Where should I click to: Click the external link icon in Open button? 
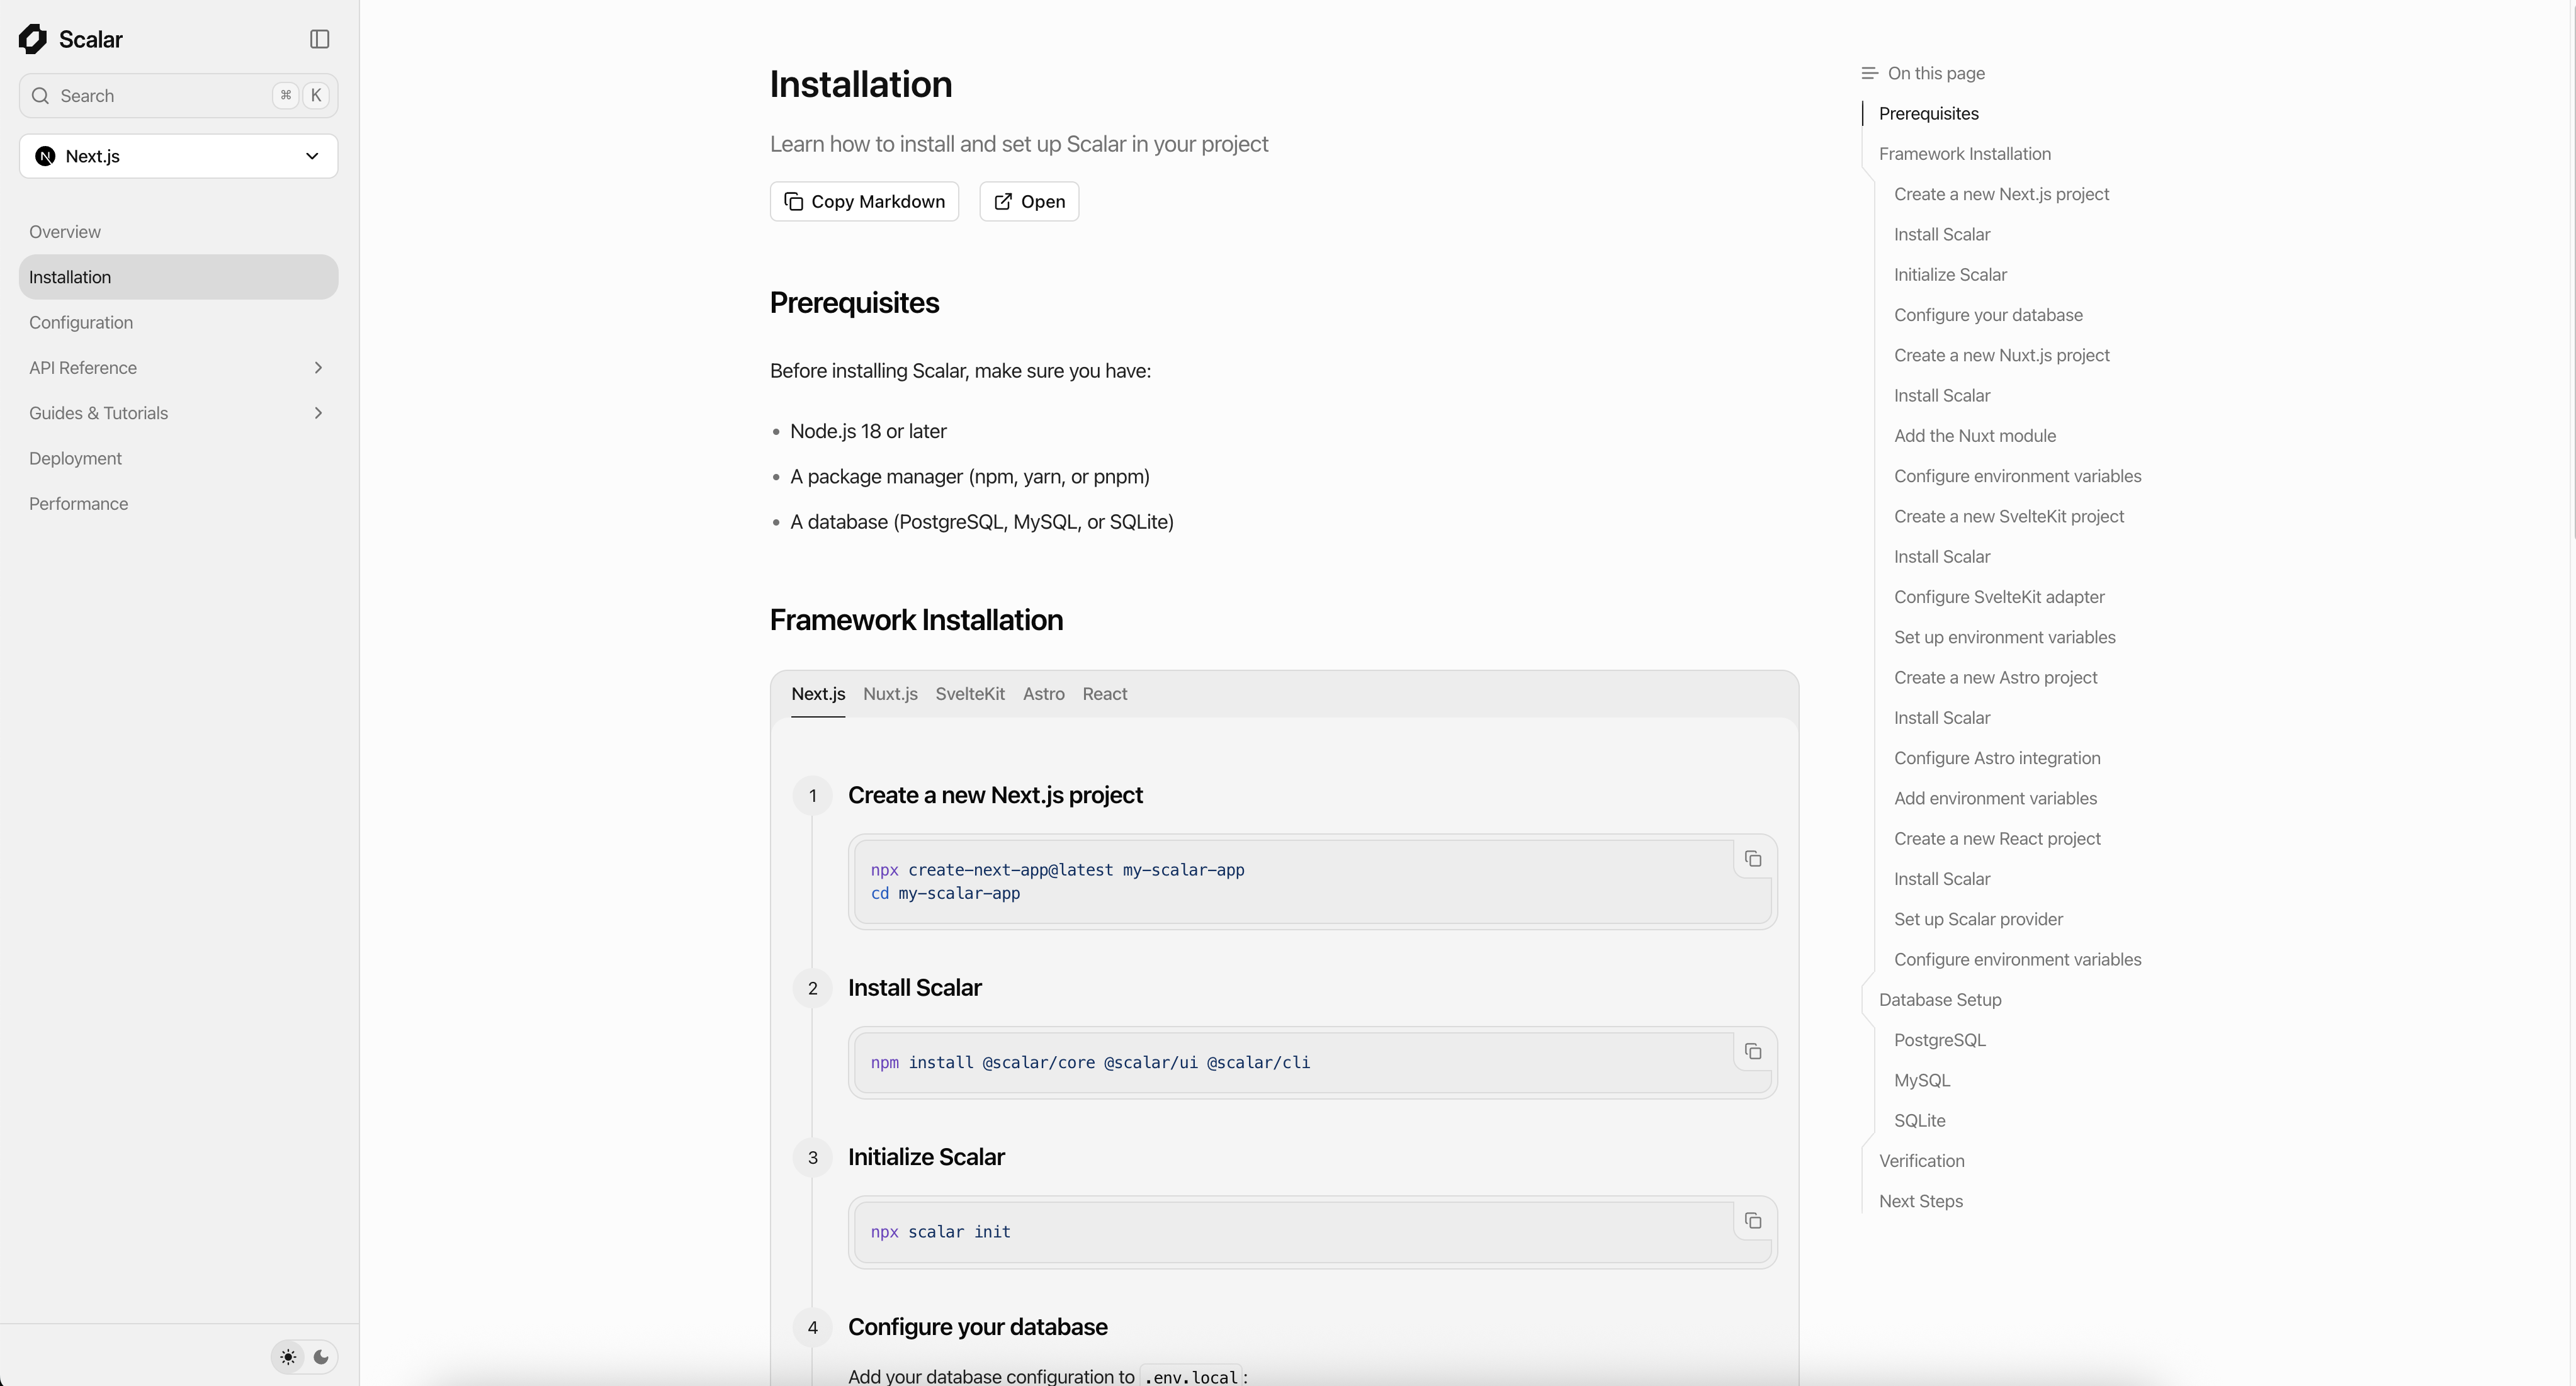coord(1003,202)
